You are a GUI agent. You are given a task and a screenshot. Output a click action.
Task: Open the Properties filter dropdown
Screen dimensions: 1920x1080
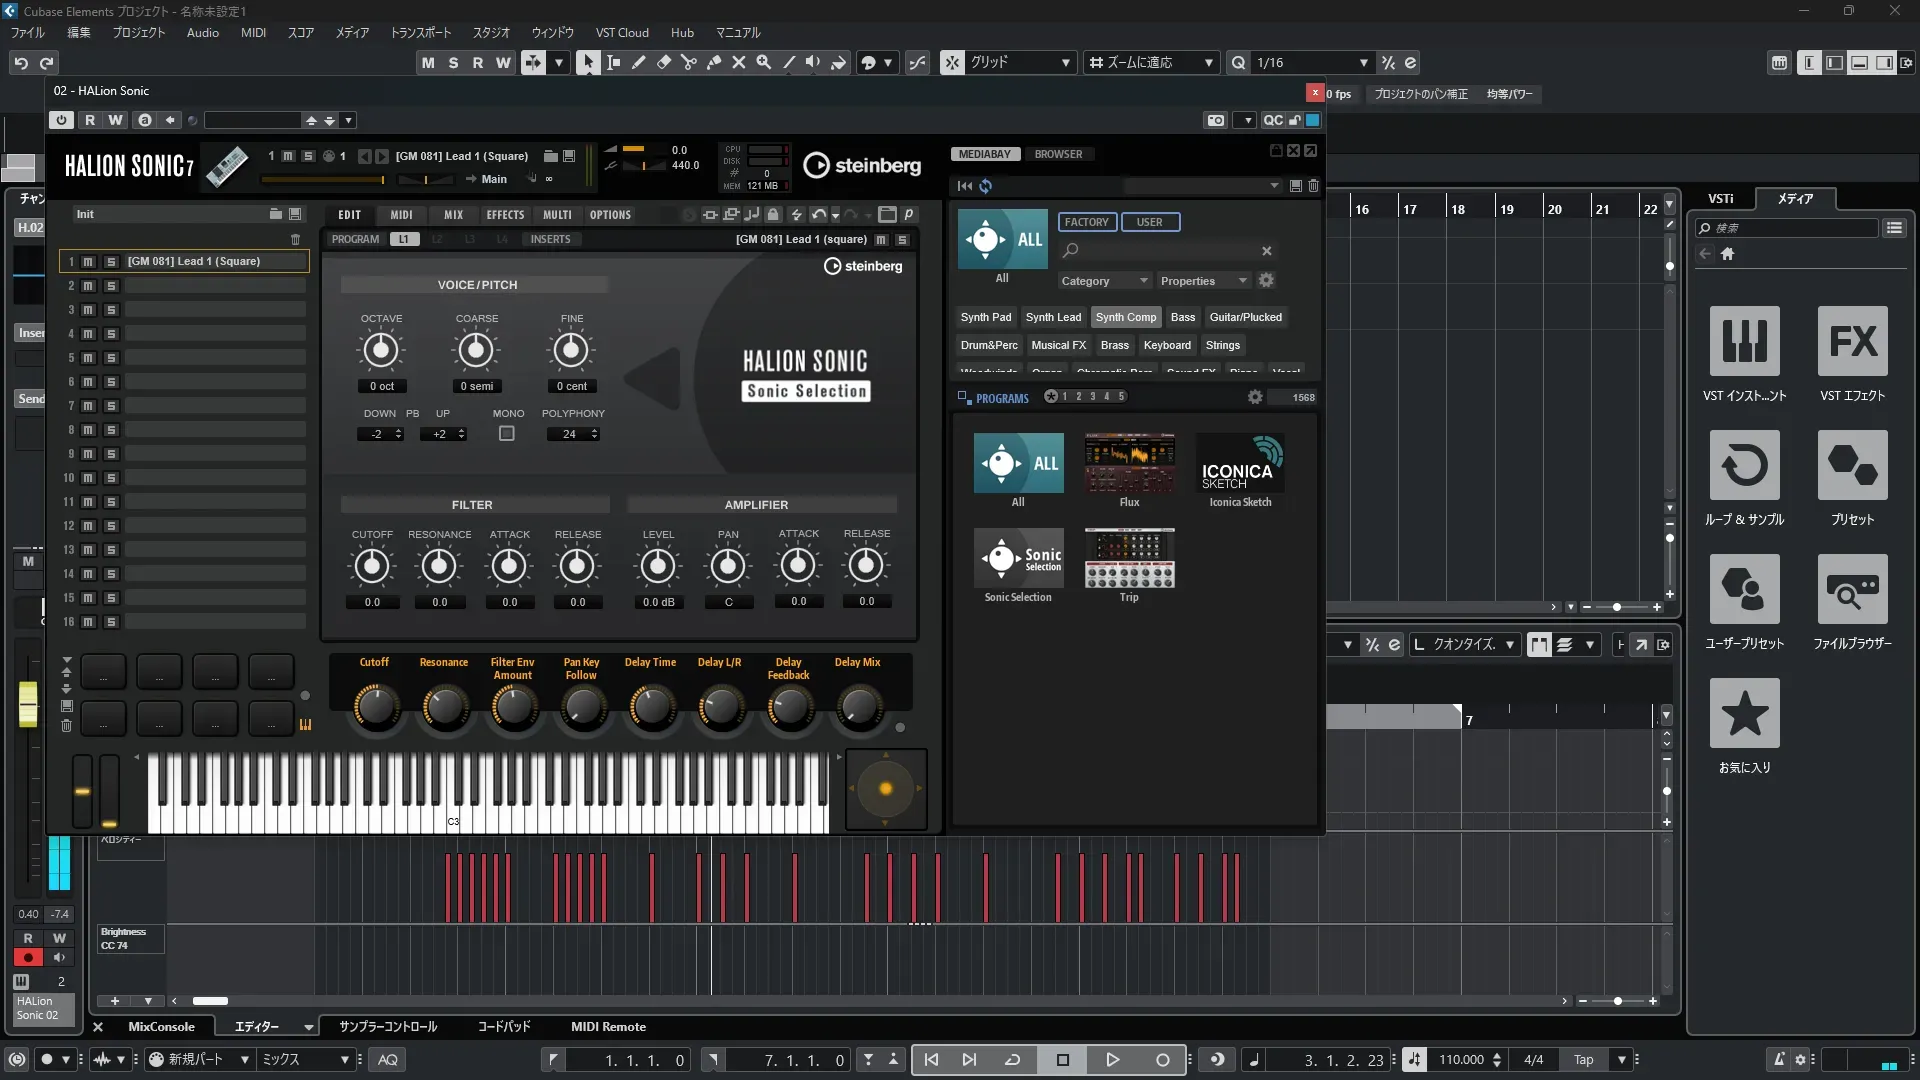(x=1204, y=281)
